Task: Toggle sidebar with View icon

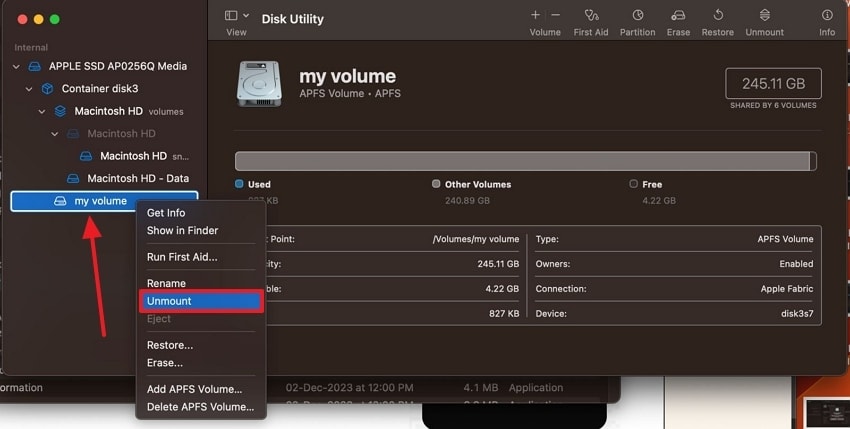Action: click(231, 16)
